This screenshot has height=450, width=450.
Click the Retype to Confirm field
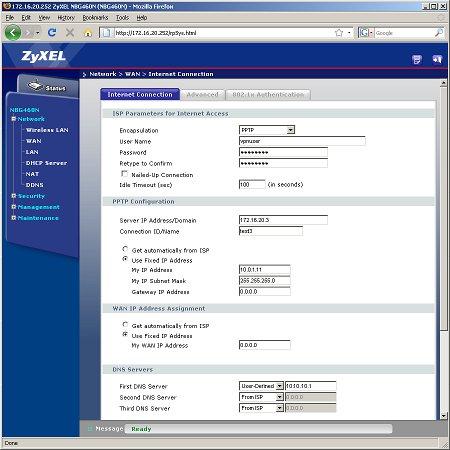pyautogui.click(x=283, y=163)
